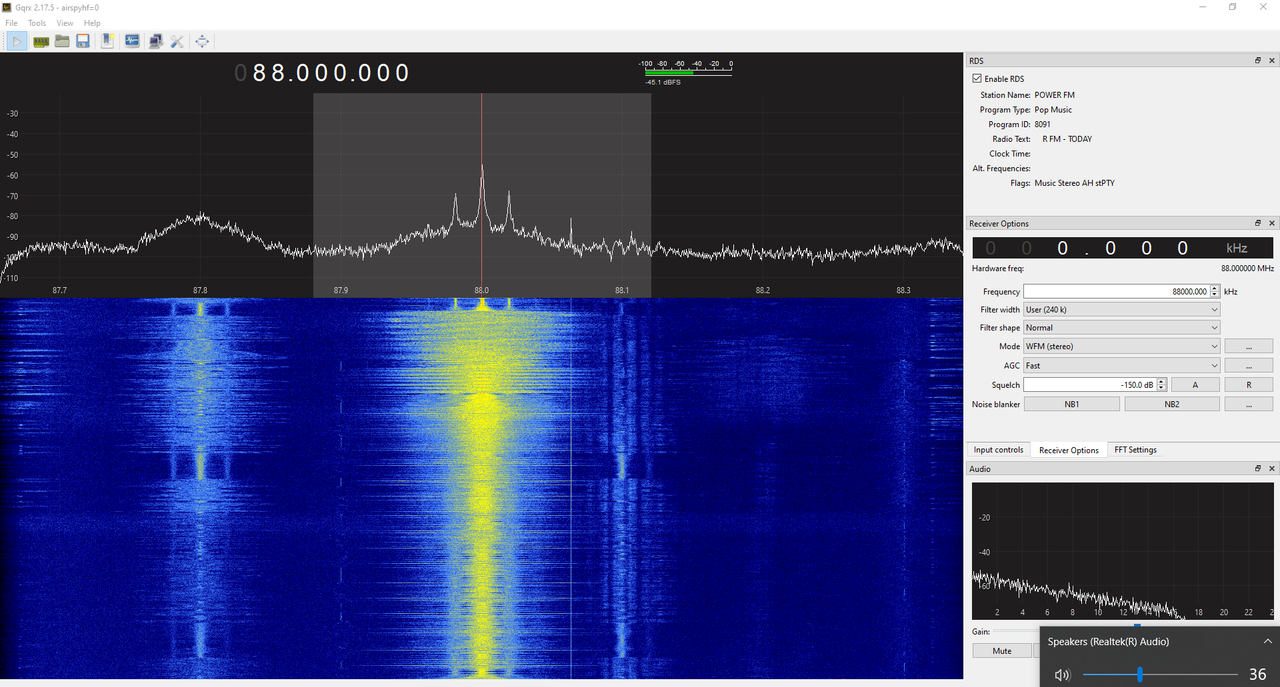The image size is (1280, 687).
Task: Click the audio spectrum plot
Action: [x=1124, y=551]
